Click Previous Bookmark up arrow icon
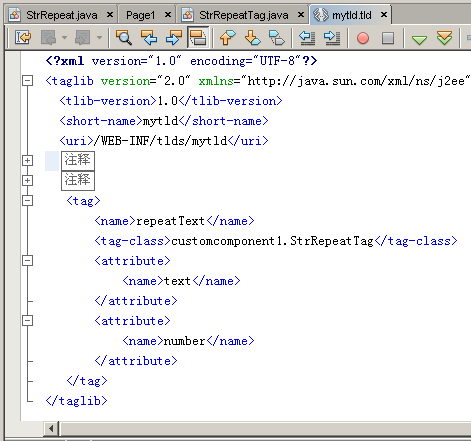471x441 pixels. coord(227,37)
